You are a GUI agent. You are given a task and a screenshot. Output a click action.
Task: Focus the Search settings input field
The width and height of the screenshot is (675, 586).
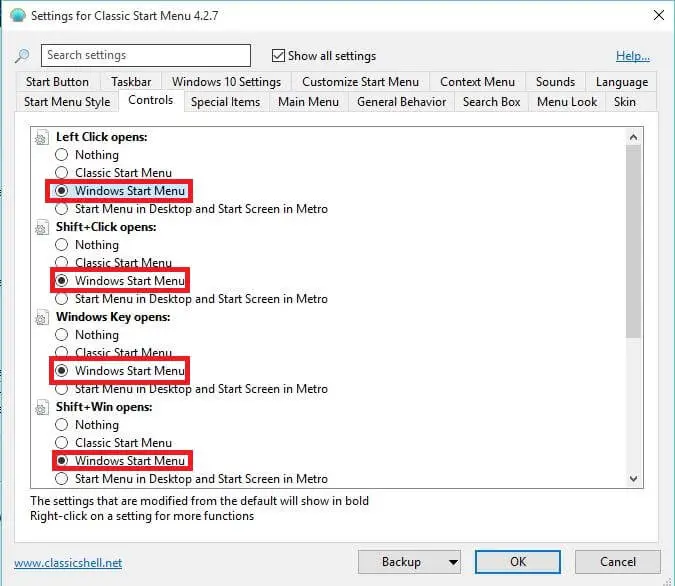pos(146,56)
